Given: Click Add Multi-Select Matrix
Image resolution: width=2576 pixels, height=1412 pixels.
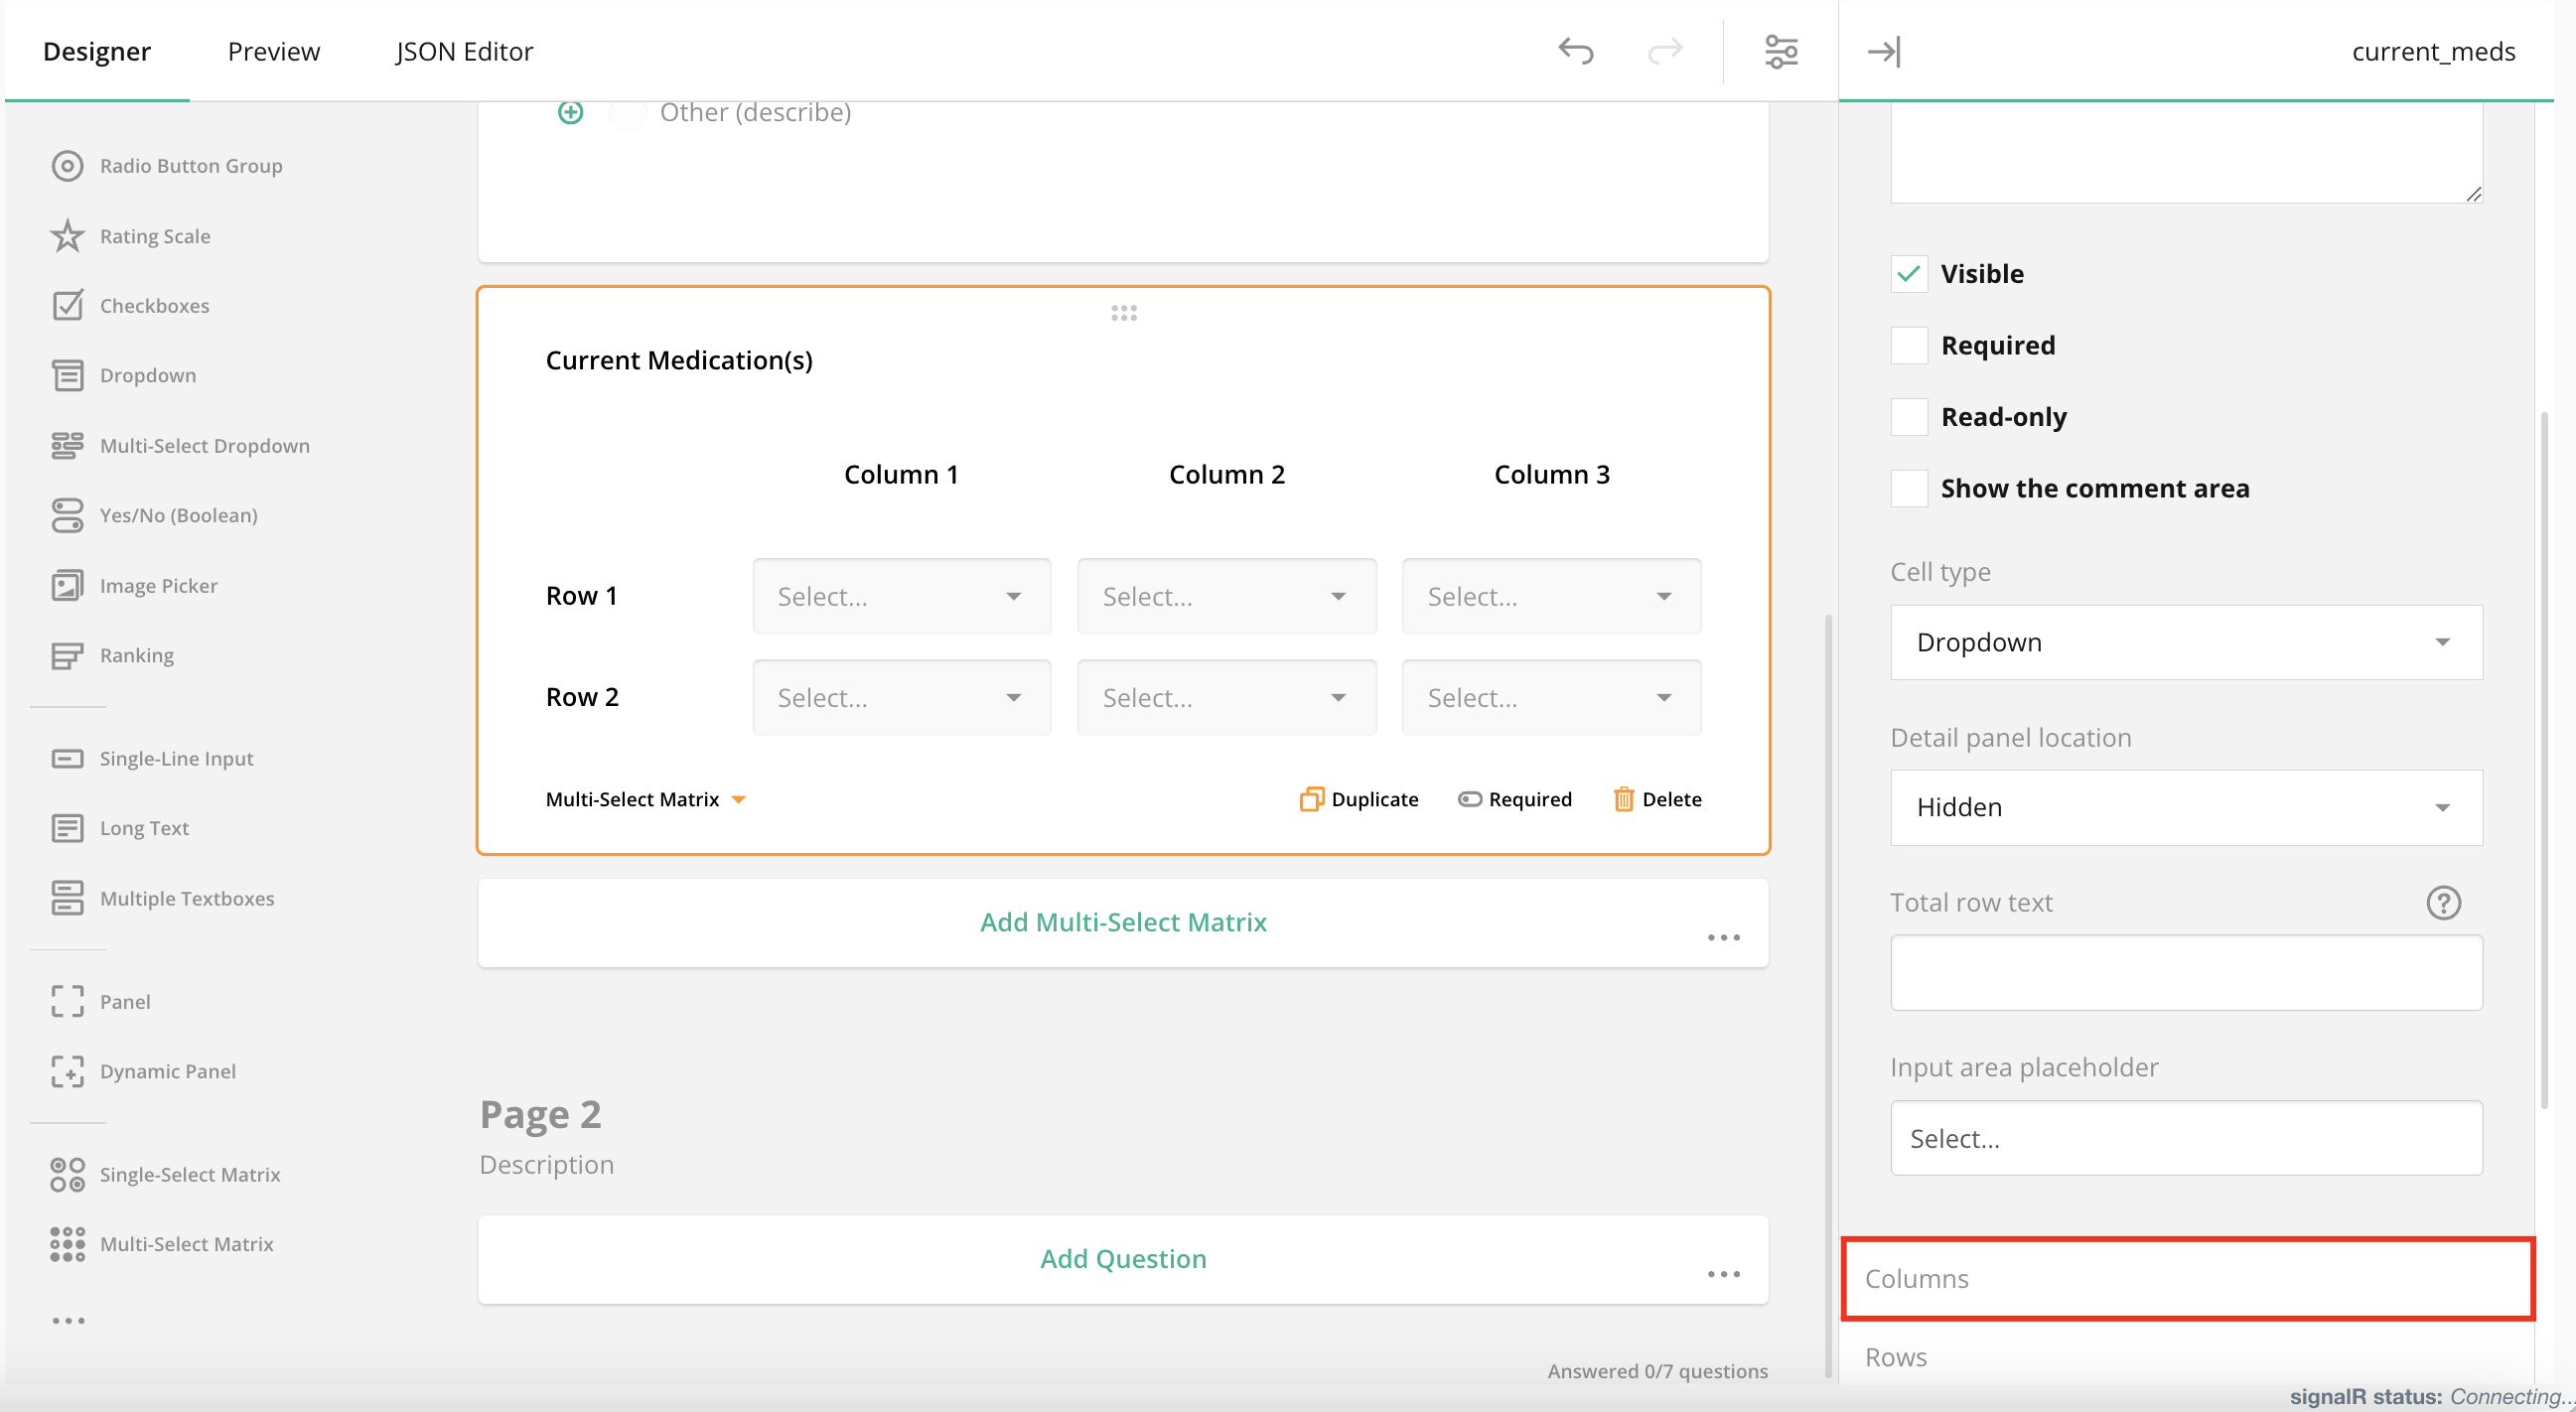Looking at the screenshot, I should coord(1122,921).
